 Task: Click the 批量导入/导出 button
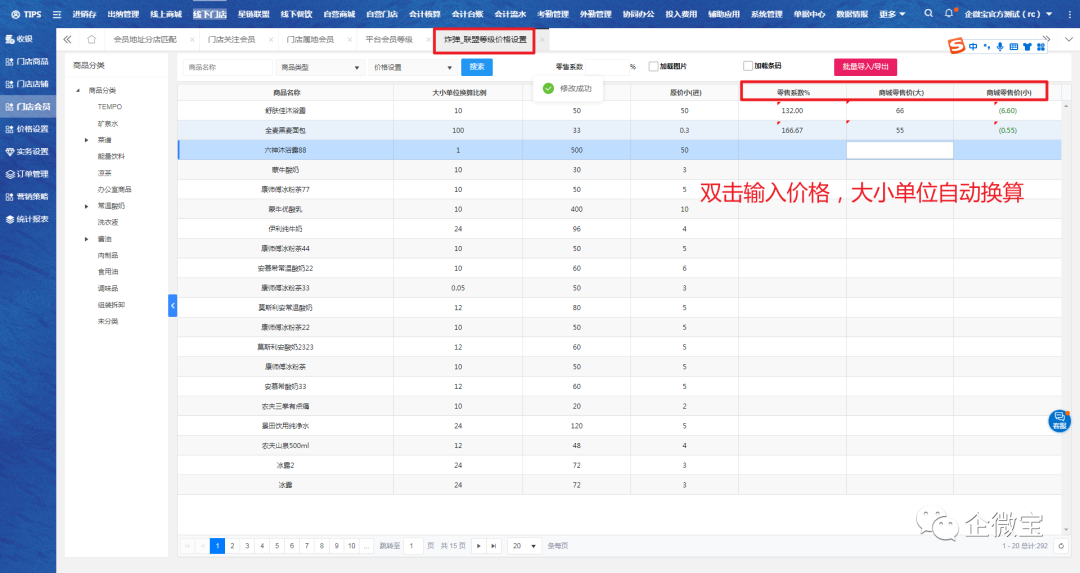(865, 67)
